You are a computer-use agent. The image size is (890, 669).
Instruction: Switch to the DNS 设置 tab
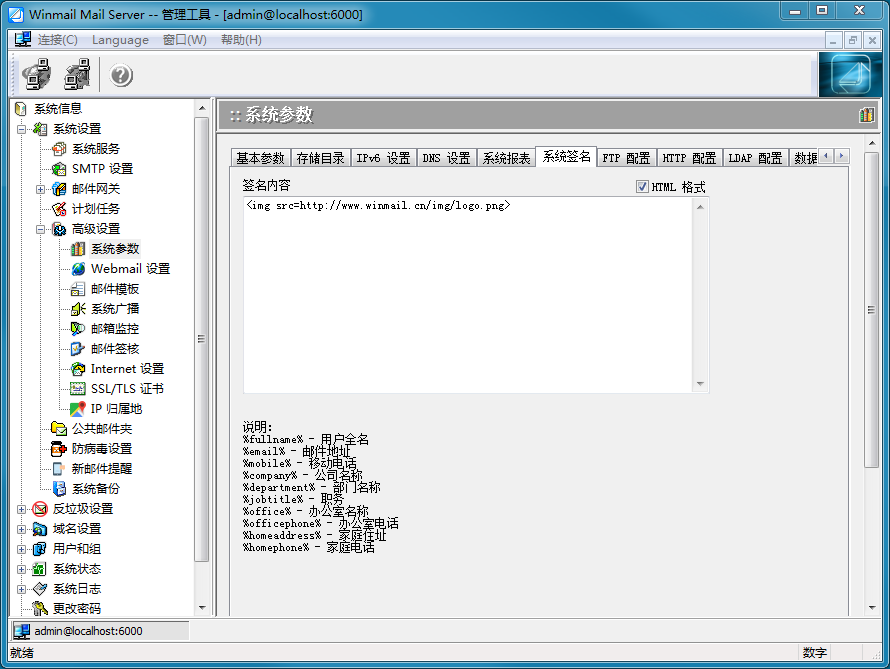tap(445, 158)
